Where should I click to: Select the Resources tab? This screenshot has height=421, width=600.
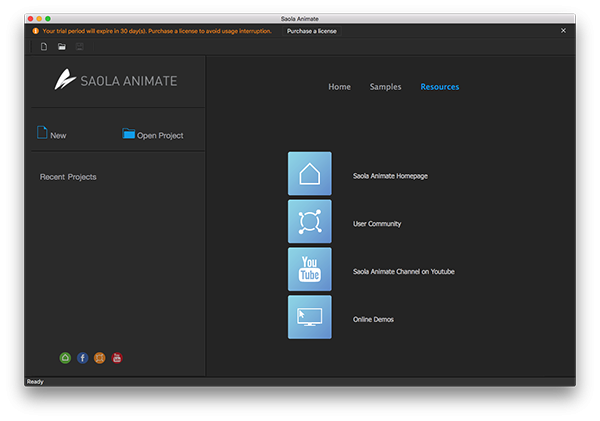coord(440,87)
